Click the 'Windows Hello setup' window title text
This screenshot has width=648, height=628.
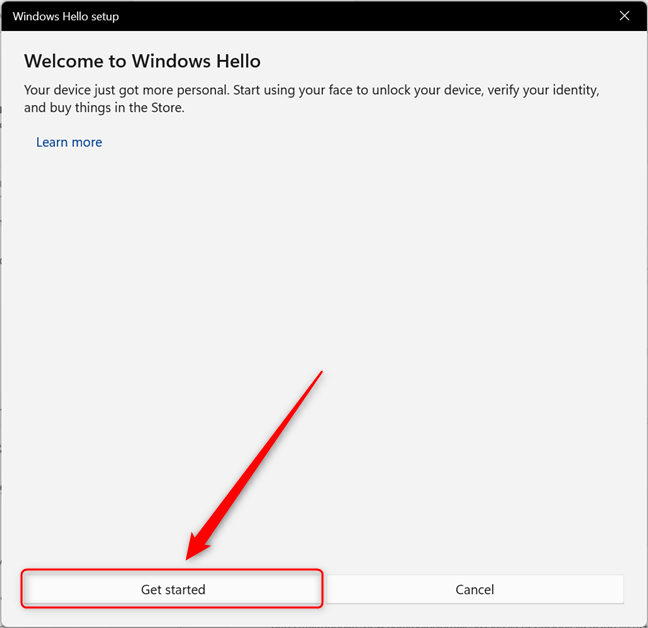coord(66,16)
